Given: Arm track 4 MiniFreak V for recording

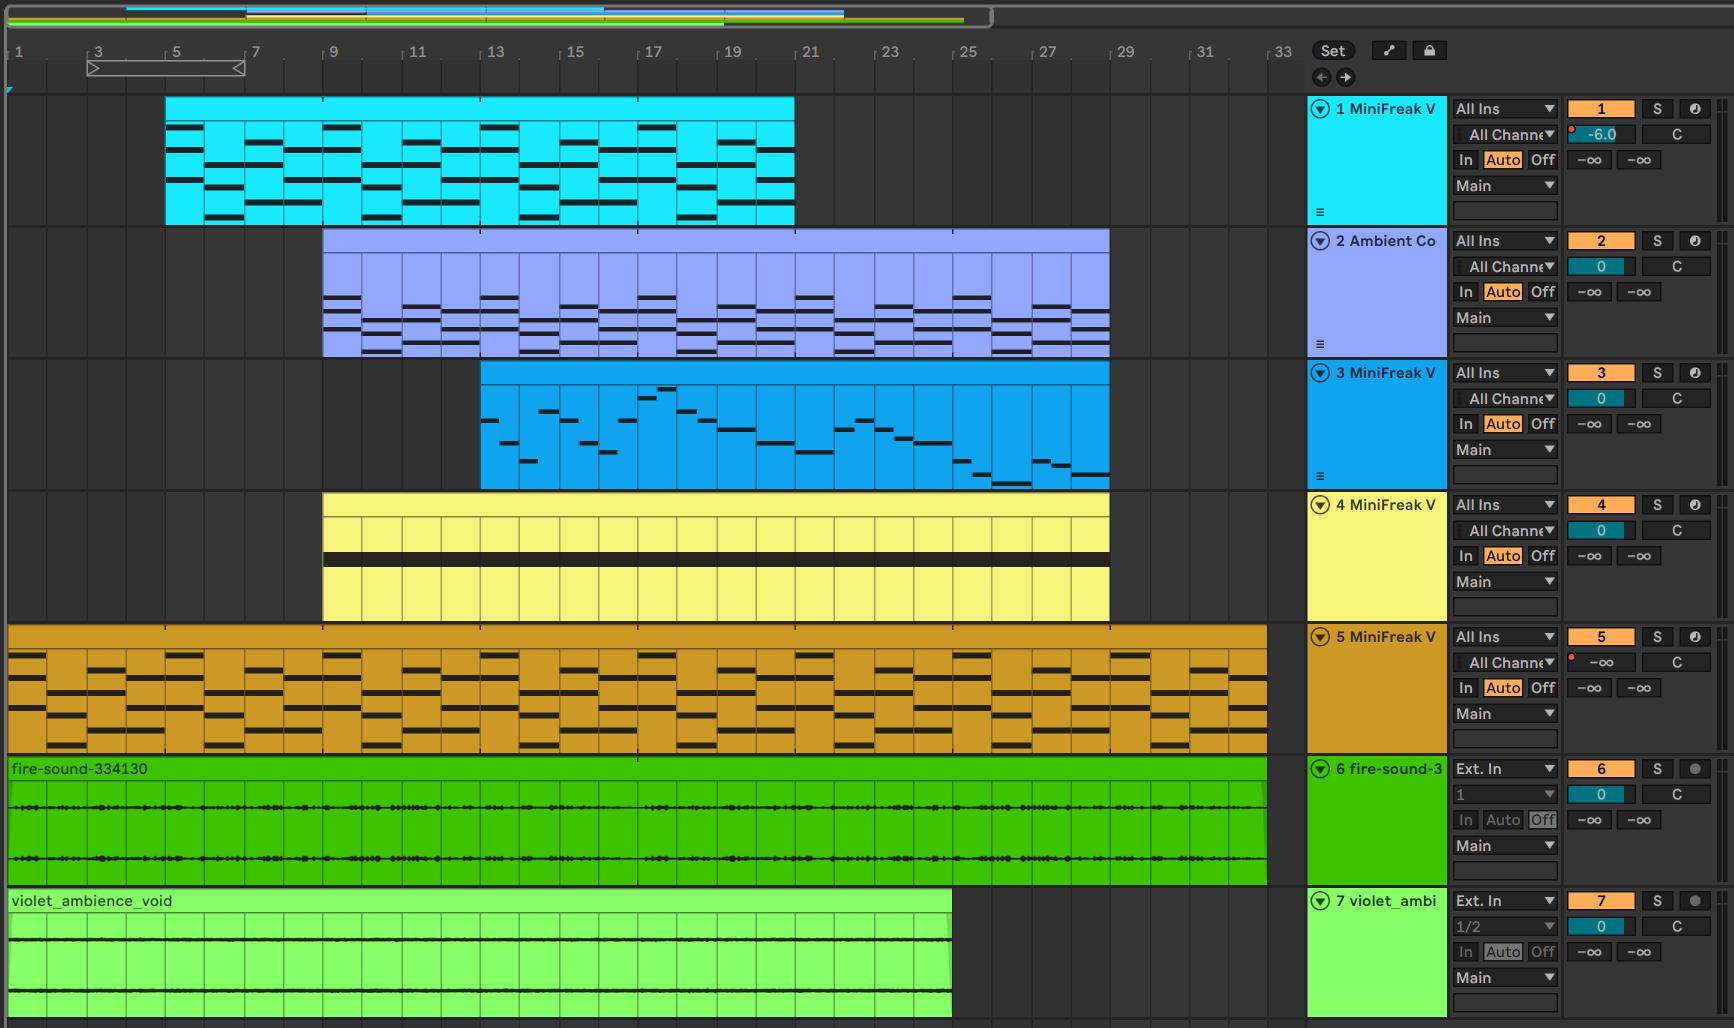Looking at the screenshot, I should coord(1695,505).
